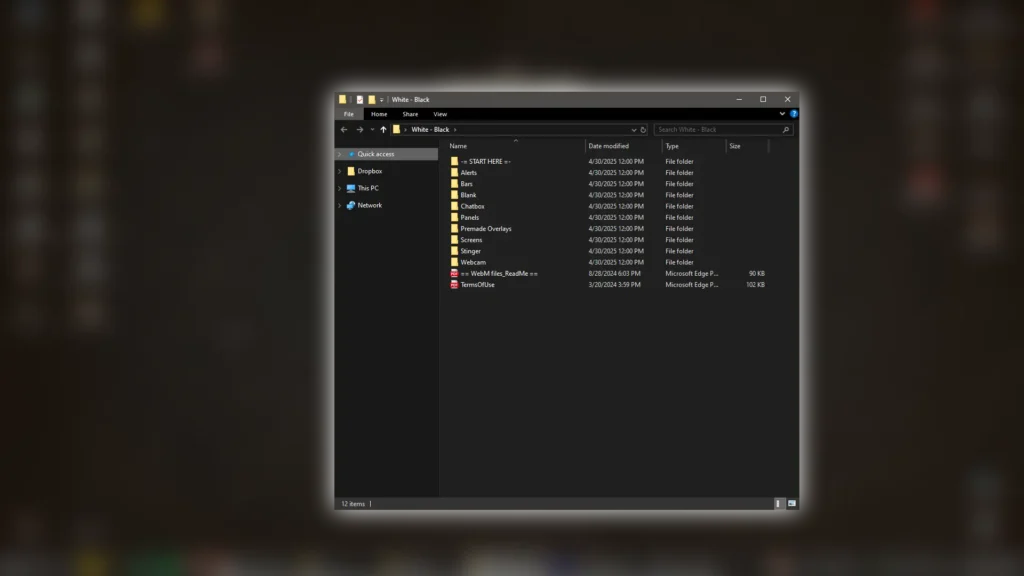
Task: Open Help using the question mark icon
Action: [x=795, y=114]
